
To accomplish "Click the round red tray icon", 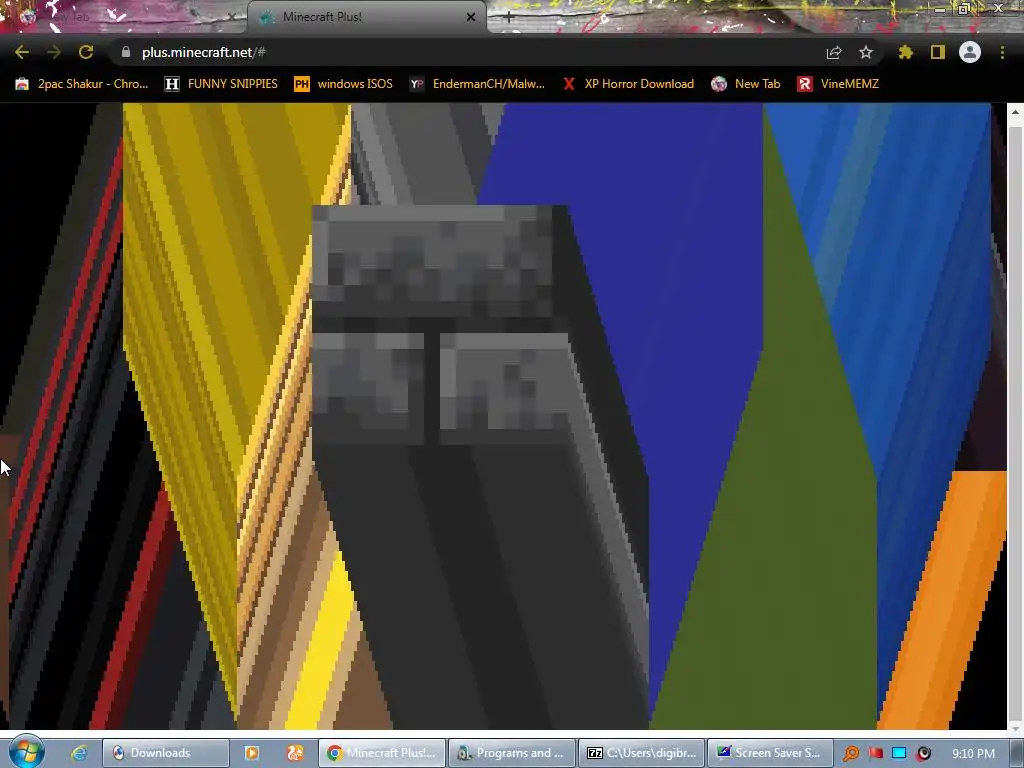I will point(923,753).
